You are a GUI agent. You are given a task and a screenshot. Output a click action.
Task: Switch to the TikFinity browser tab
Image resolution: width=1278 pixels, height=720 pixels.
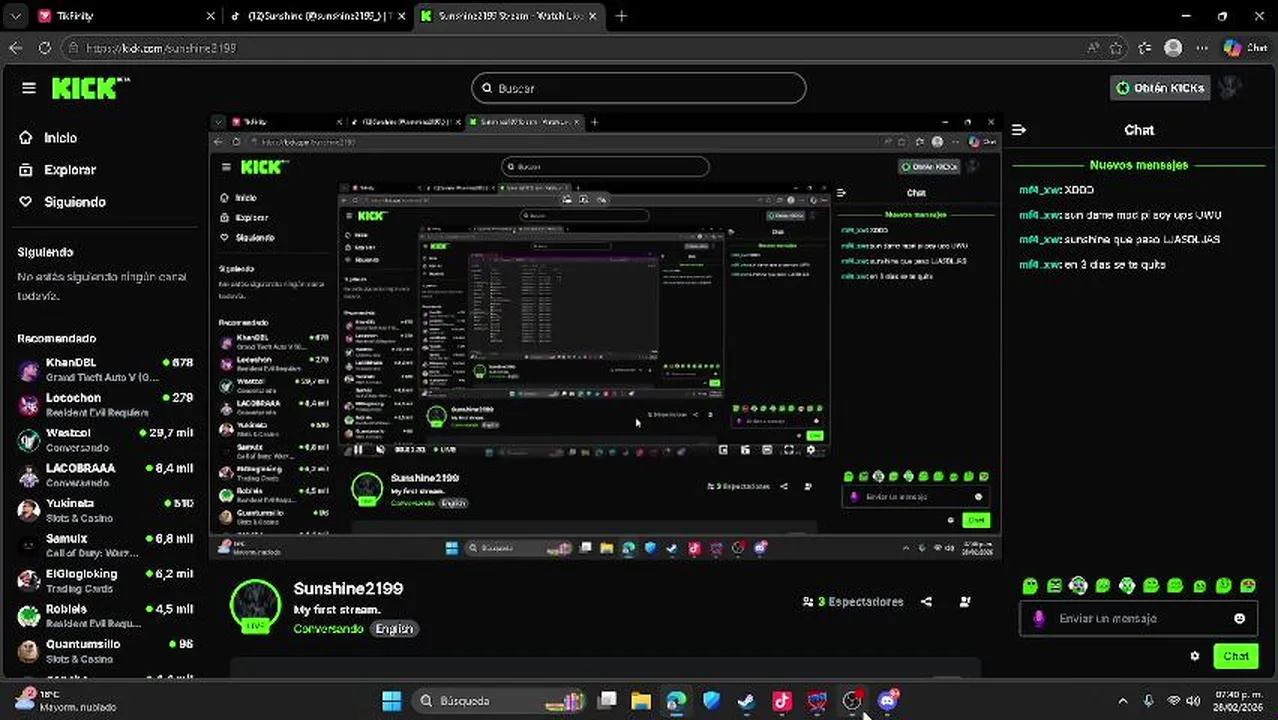pyautogui.click(x=125, y=16)
